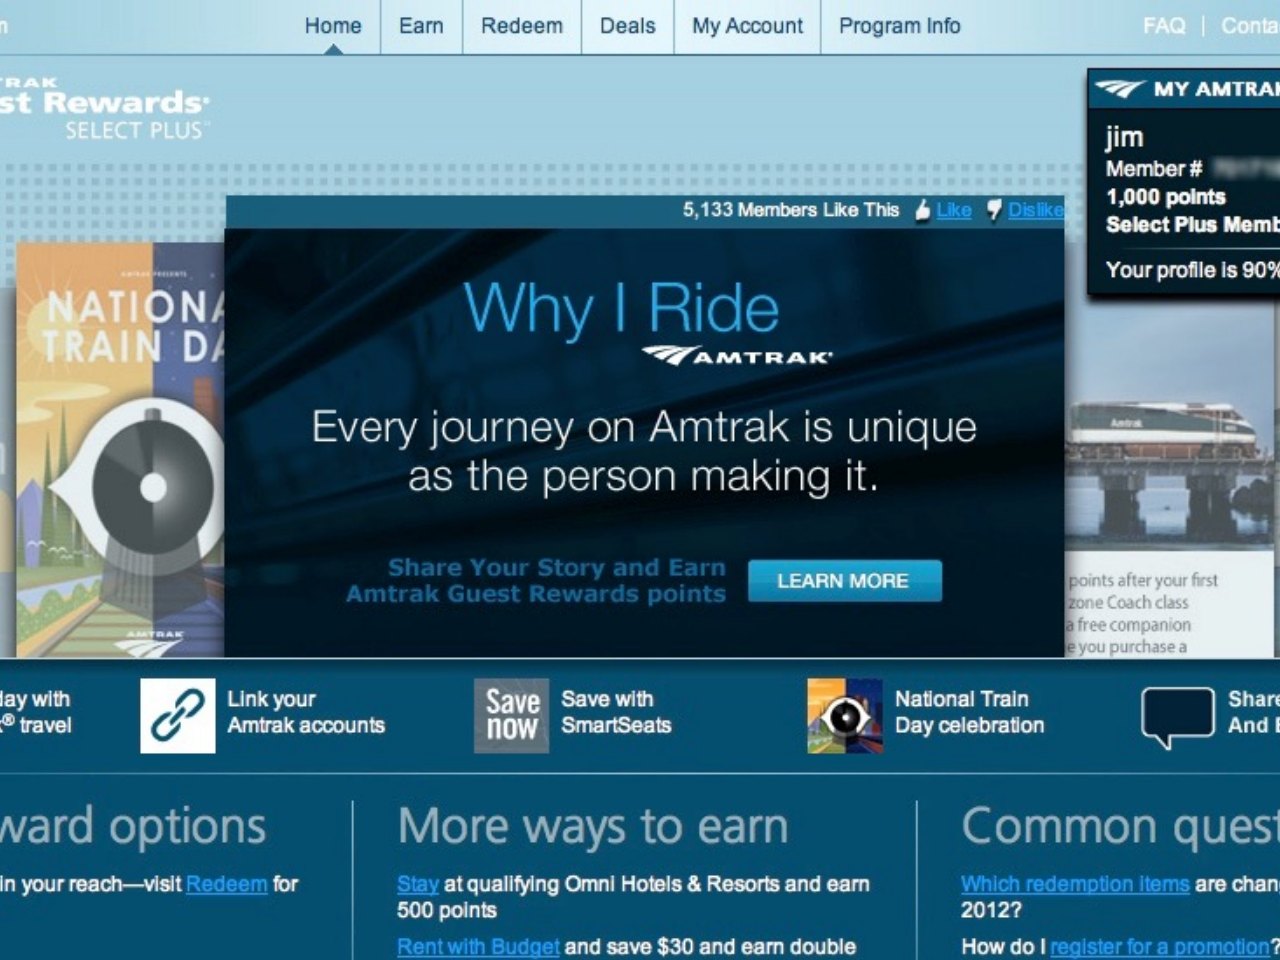Click the Rent with Budget link

click(x=478, y=946)
